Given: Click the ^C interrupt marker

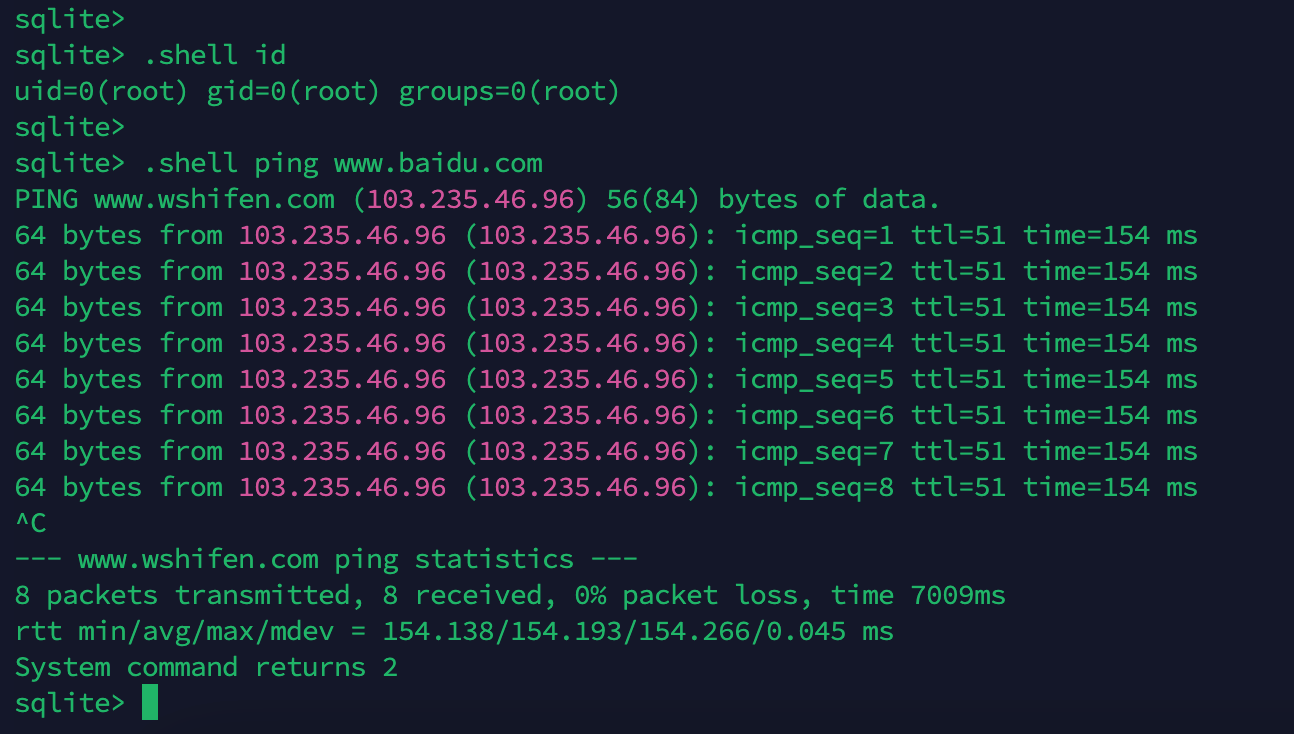Looking at the screenshot, I should pyautogui.click(x=30, y=523).
